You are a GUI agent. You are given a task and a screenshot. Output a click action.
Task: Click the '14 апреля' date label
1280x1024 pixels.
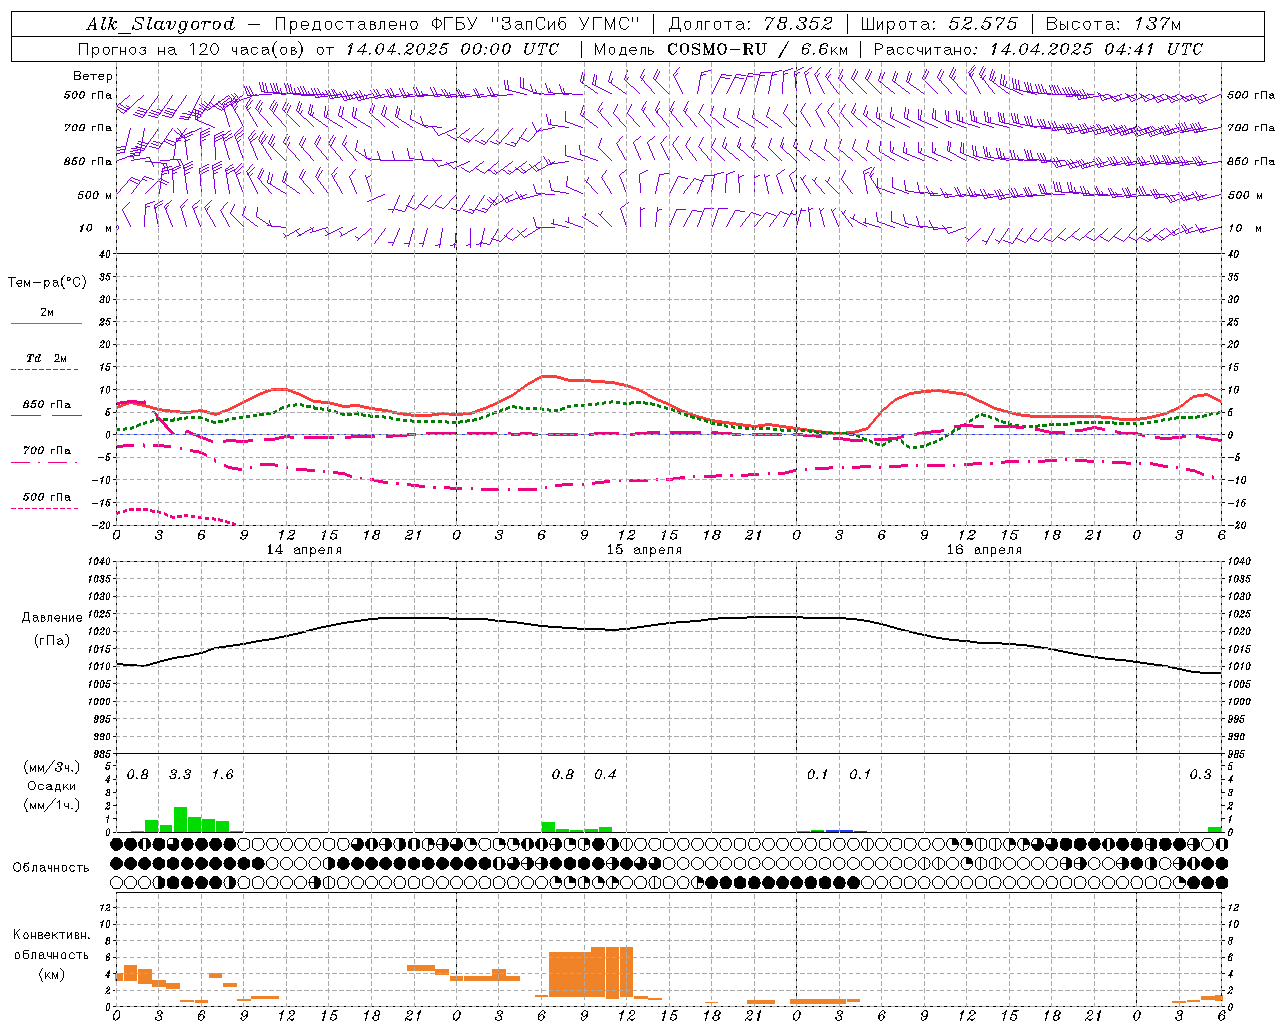click(304, 550)
